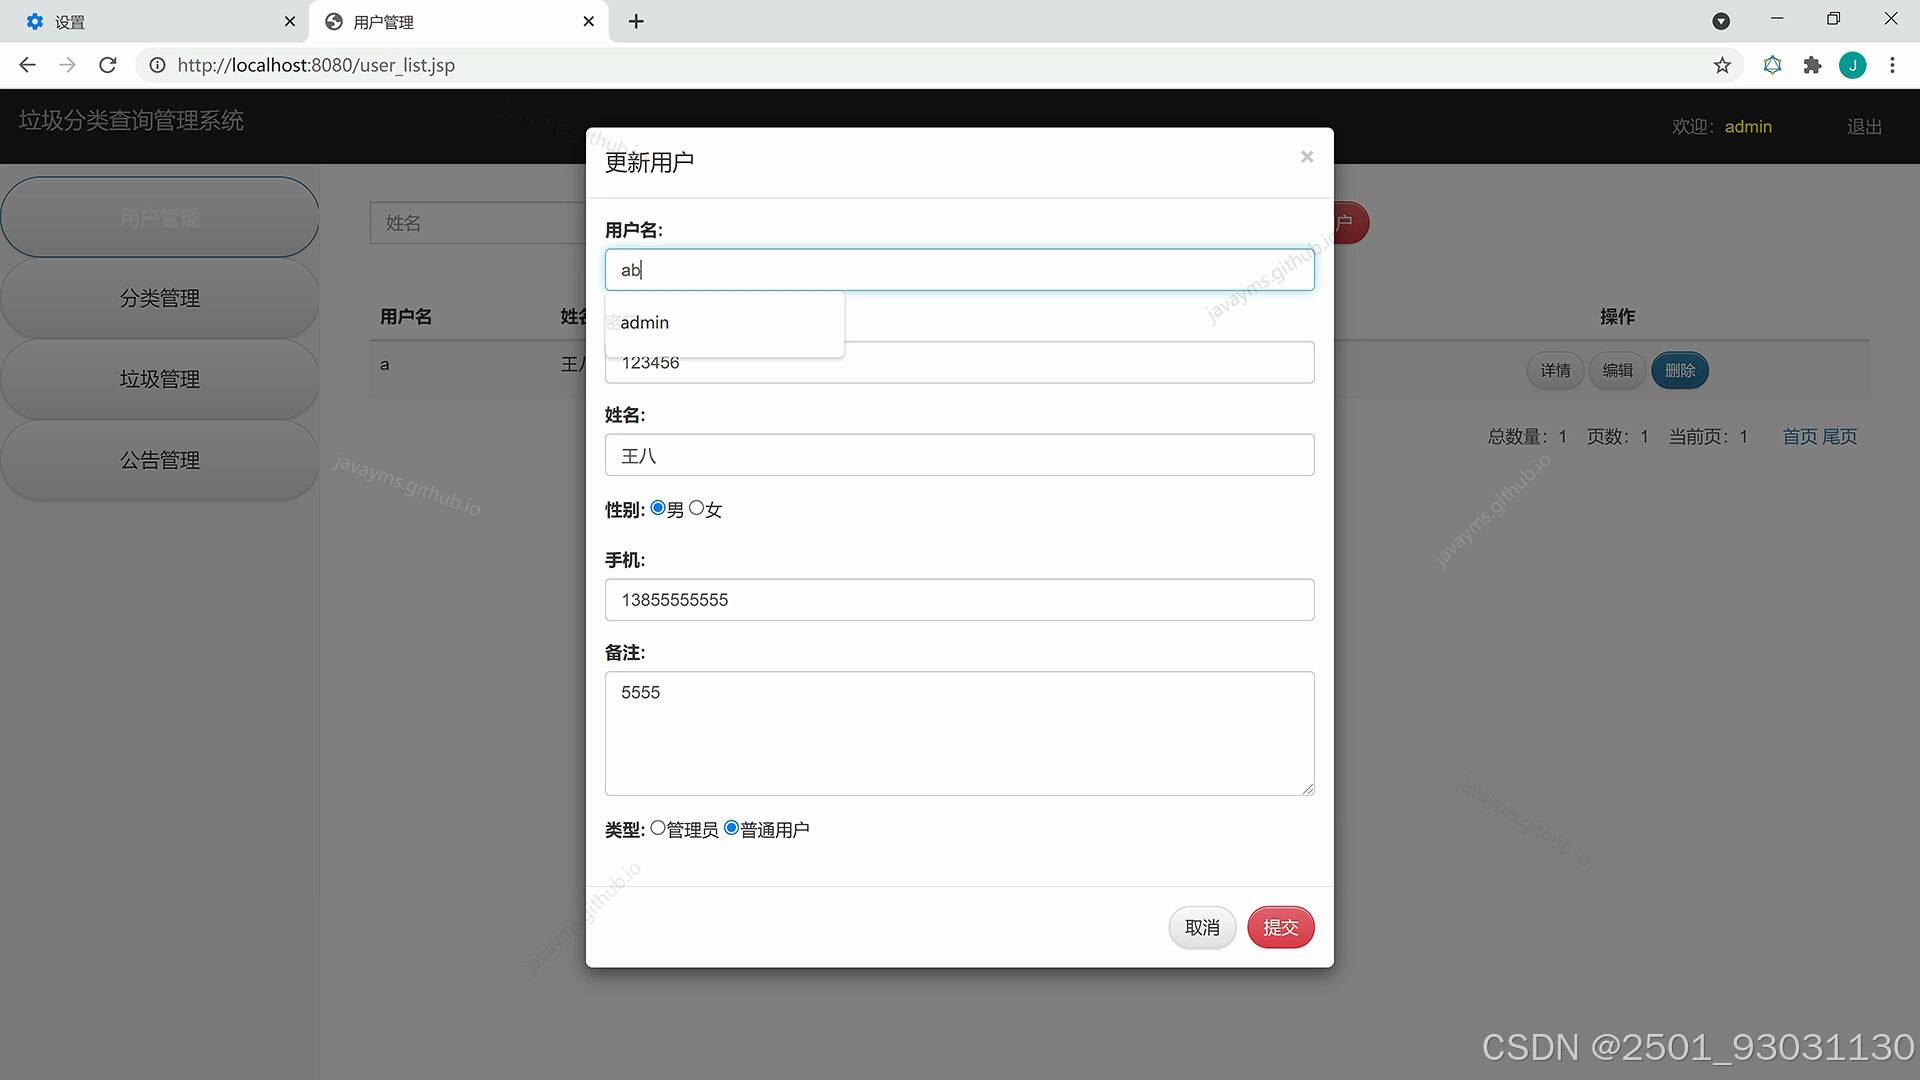This screenshot has width=1920, height=1080.
Task: Select 普通用户 type radio button
Action: [x=732, y=828]
